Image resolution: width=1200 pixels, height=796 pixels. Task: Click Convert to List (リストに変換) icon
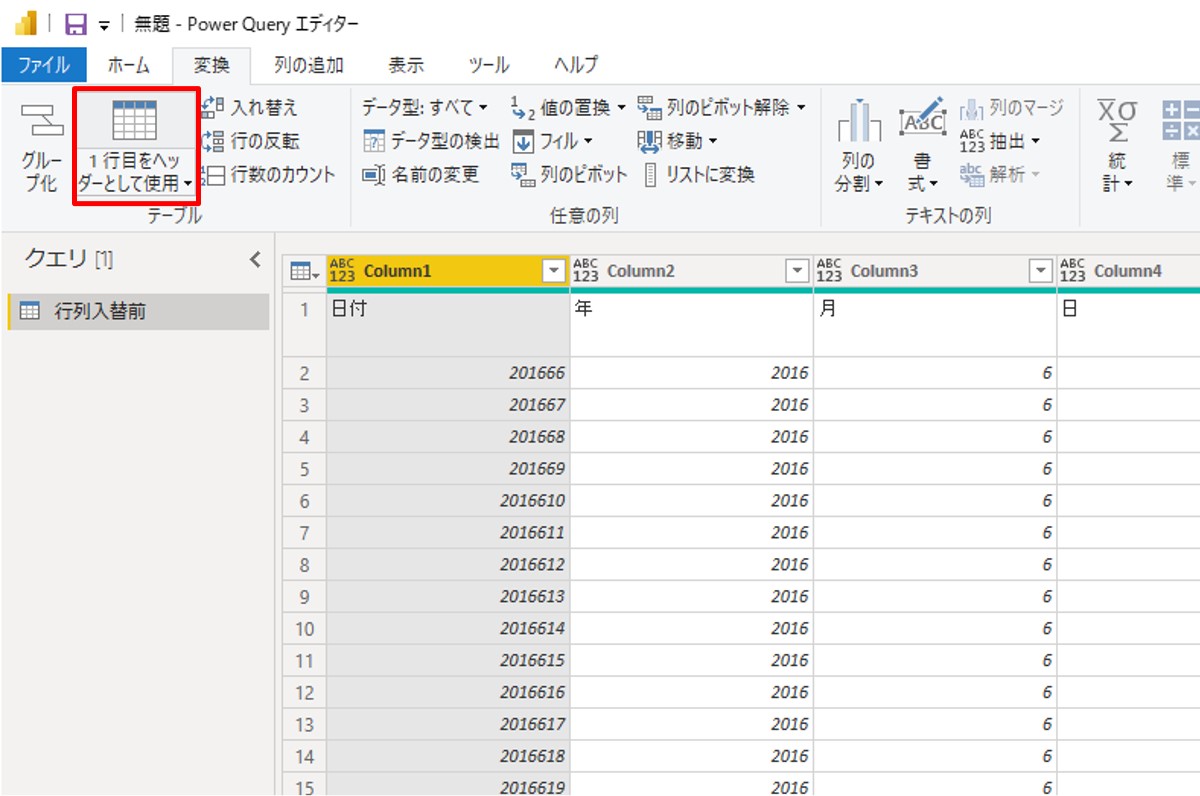pos(650,175)
